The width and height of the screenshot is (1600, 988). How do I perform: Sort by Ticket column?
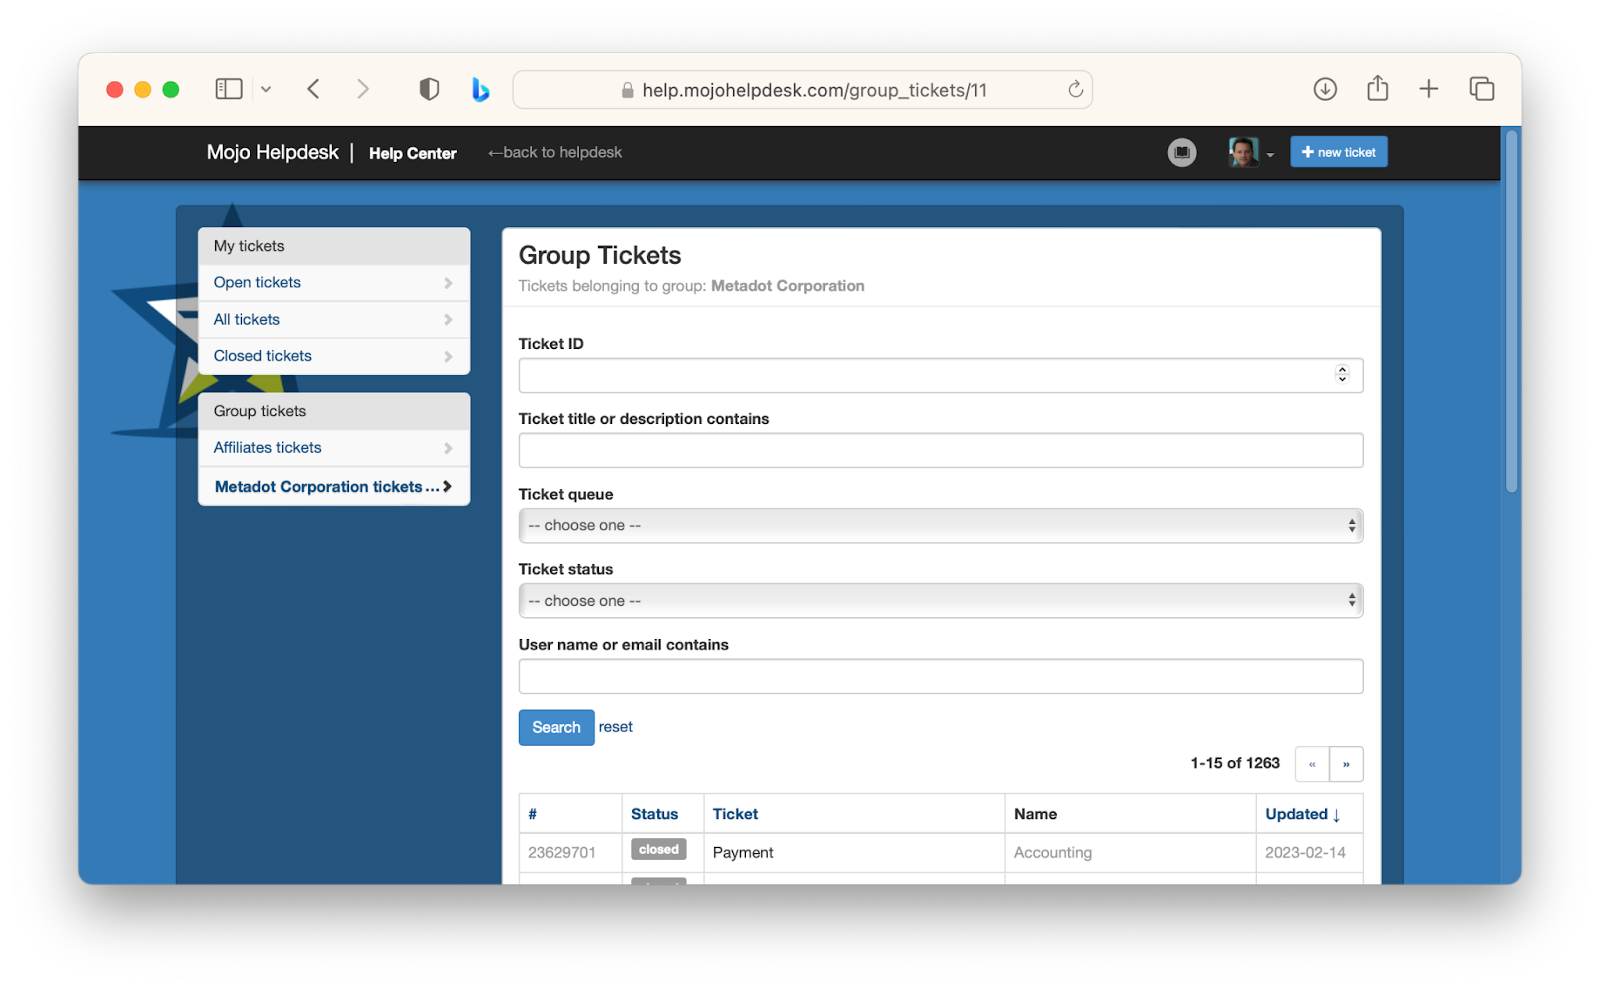[x=736, y=814]
